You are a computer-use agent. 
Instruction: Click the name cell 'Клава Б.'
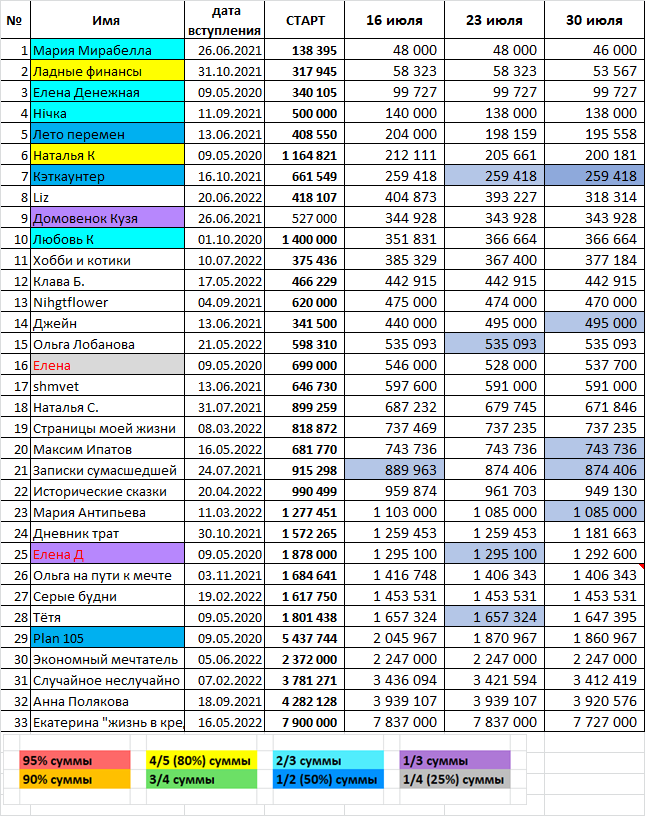tap(107, 281)
